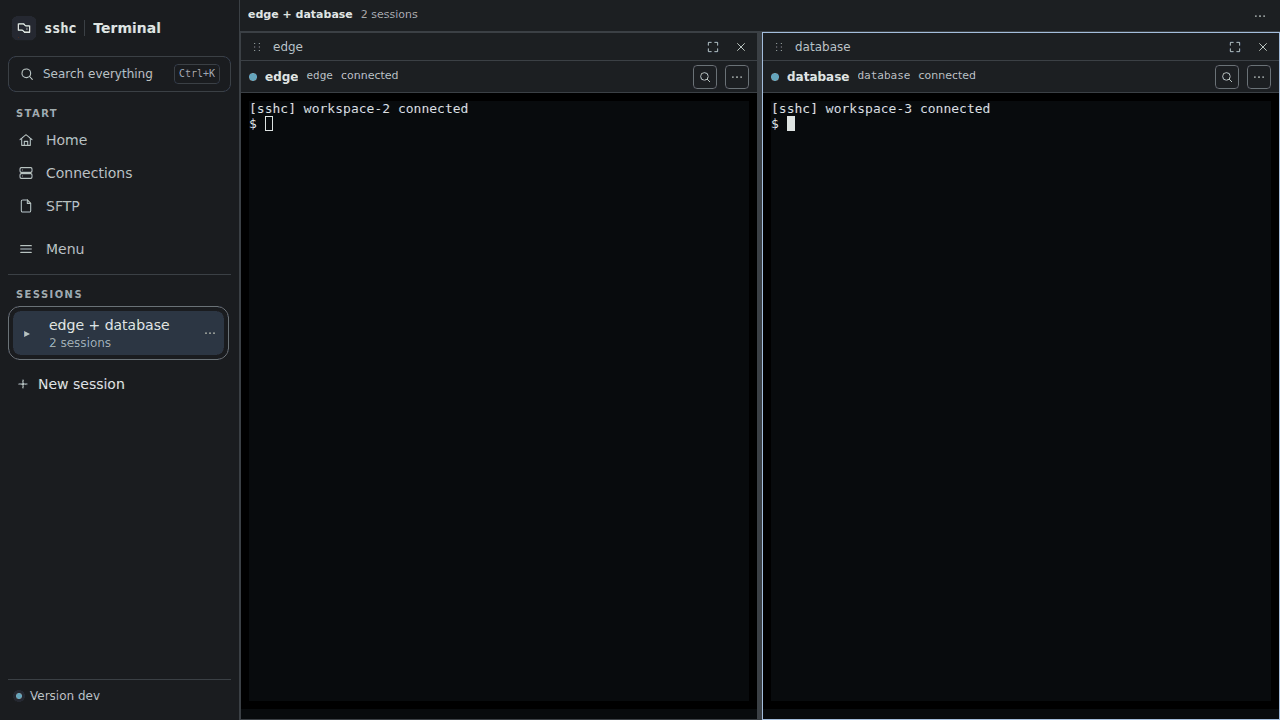This screenshot has width=1280, height=720.
Task: Open the SFTP page
Action: [119, 206]
